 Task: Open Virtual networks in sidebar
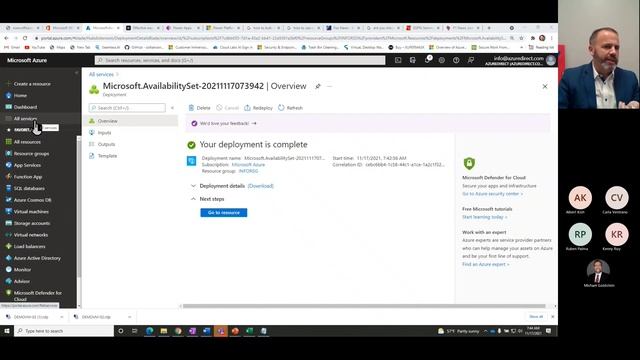(x=31, y=235)
